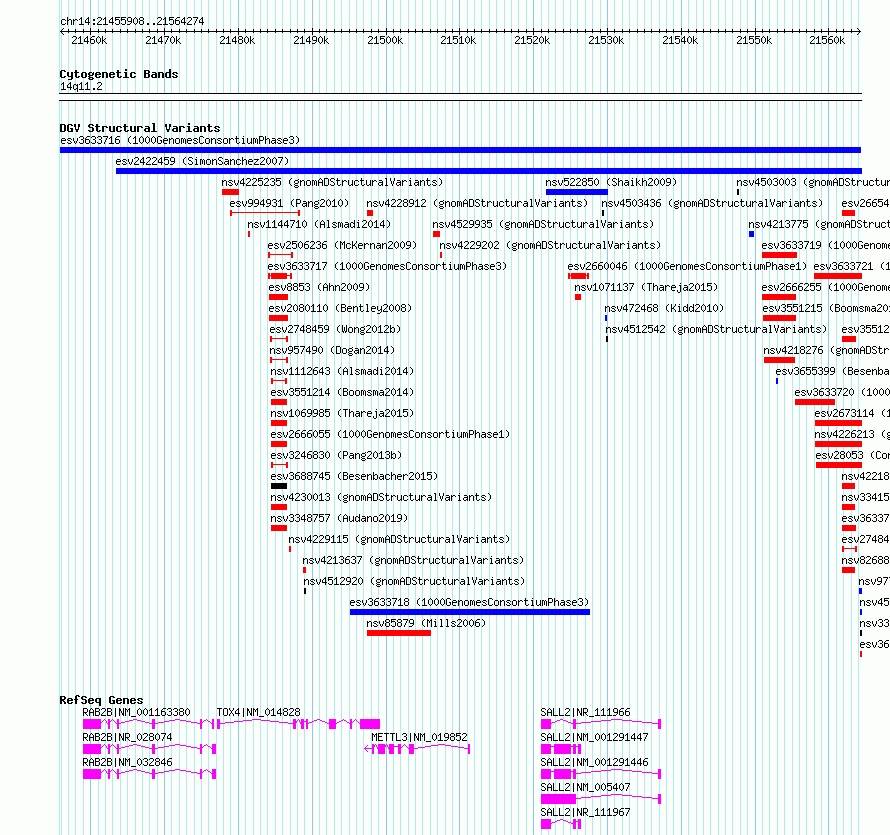This screenshot has width=890, height=835.
Task: Select esv3246830 (Pang2013b) label
Action: tap(336, 455)
